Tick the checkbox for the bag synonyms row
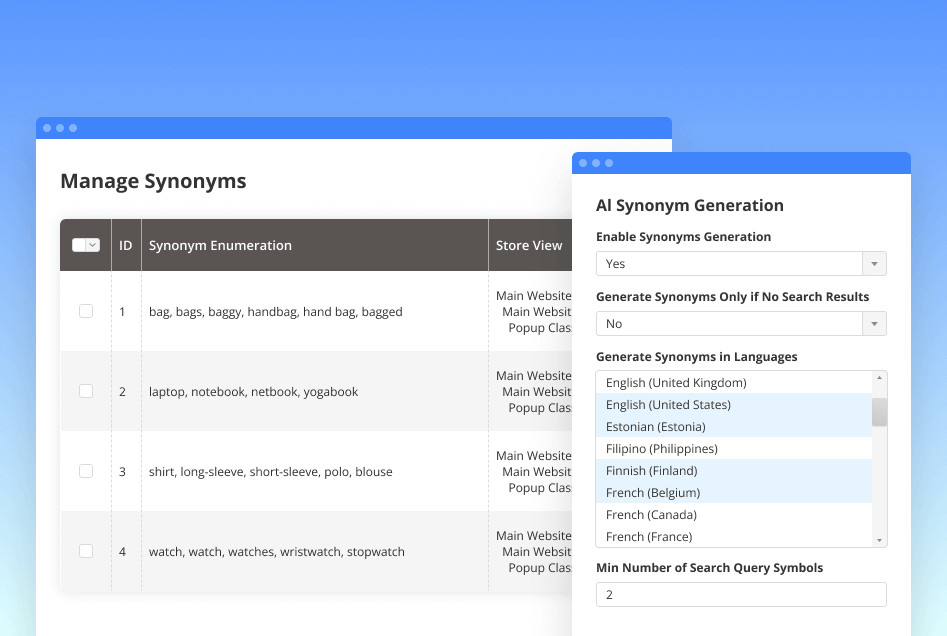 tap(86, 311)
